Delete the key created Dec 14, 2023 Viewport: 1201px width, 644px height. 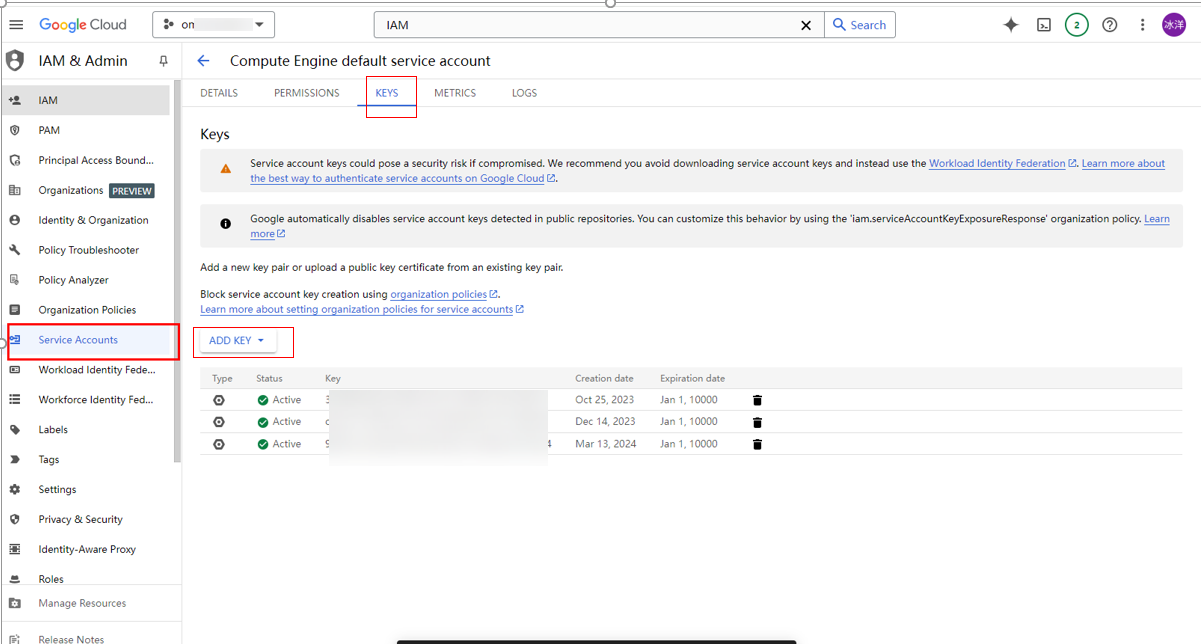[x=757, y=422]
